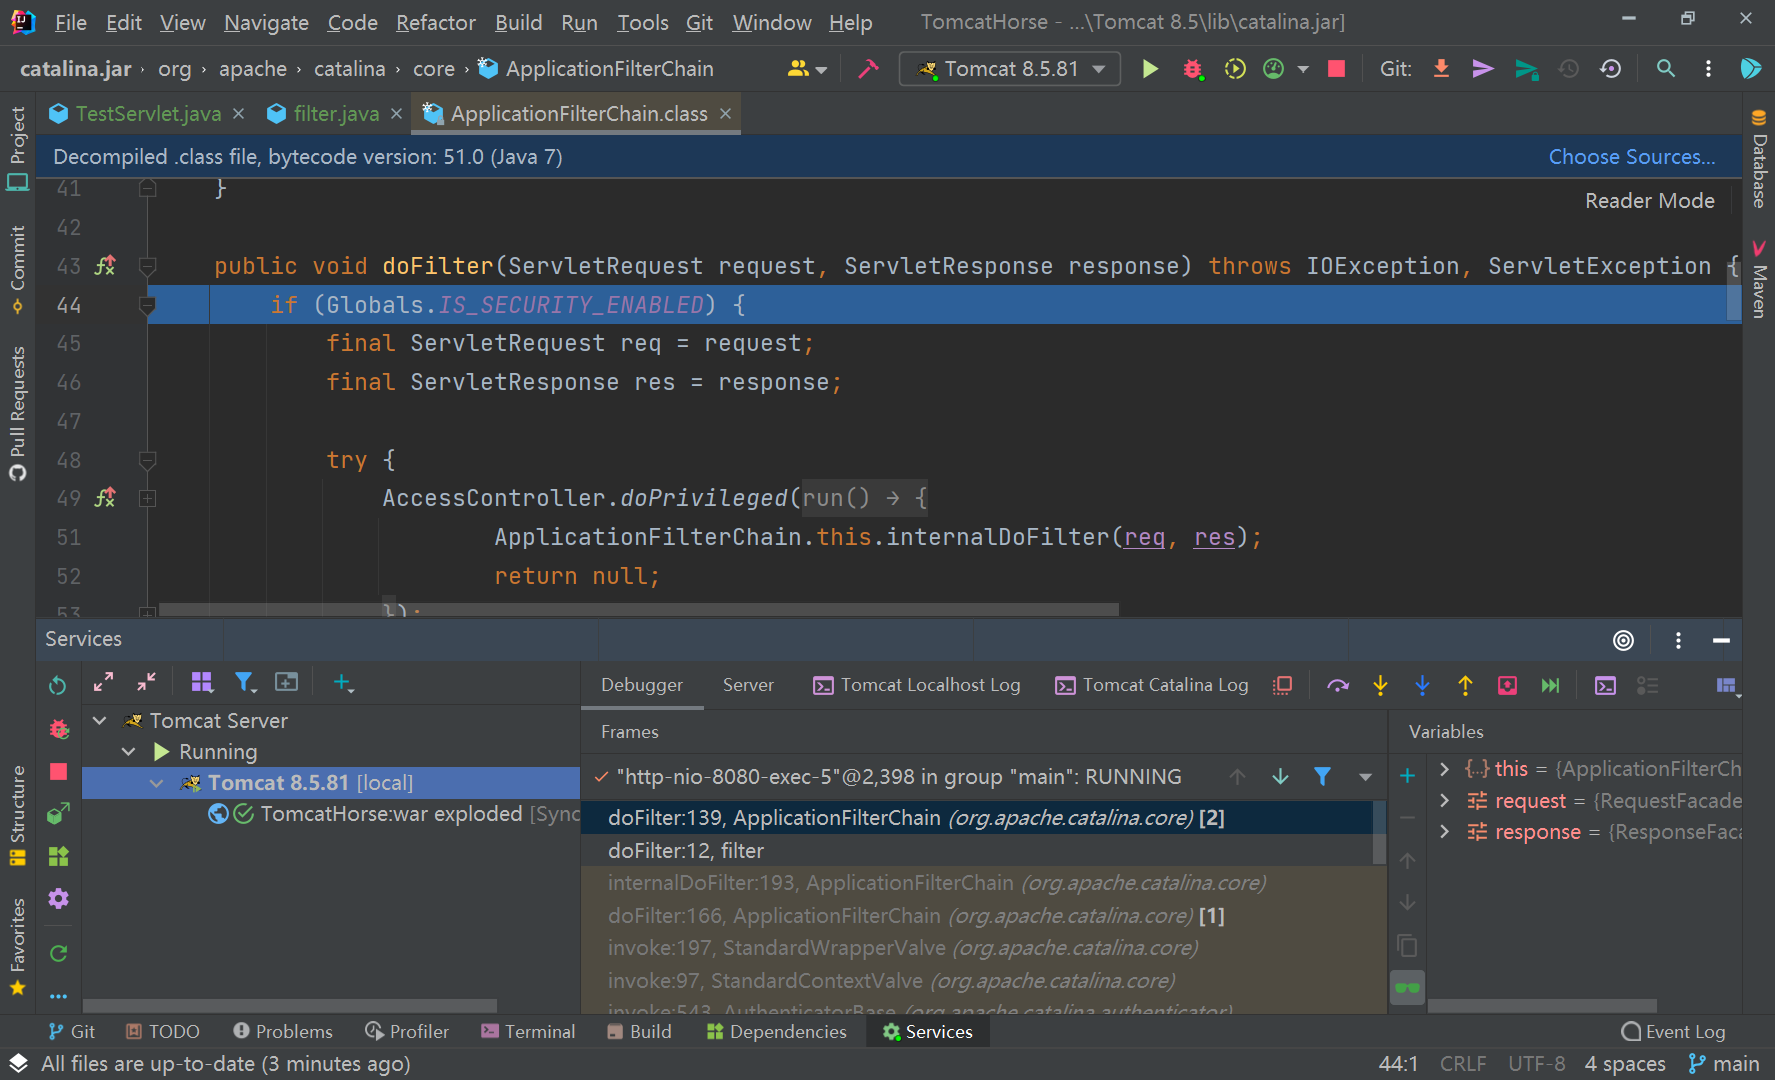The height and width of the screenshot is (1080, 1775).
Task: Select the doFilter:12, filter stack frame
Action: (x=977, y=851)
